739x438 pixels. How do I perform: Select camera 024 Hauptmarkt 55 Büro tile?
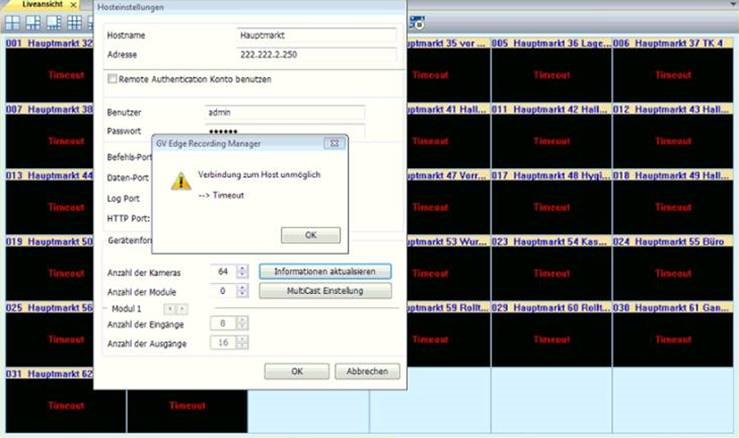pyautogui.click(x=673, y=269)
